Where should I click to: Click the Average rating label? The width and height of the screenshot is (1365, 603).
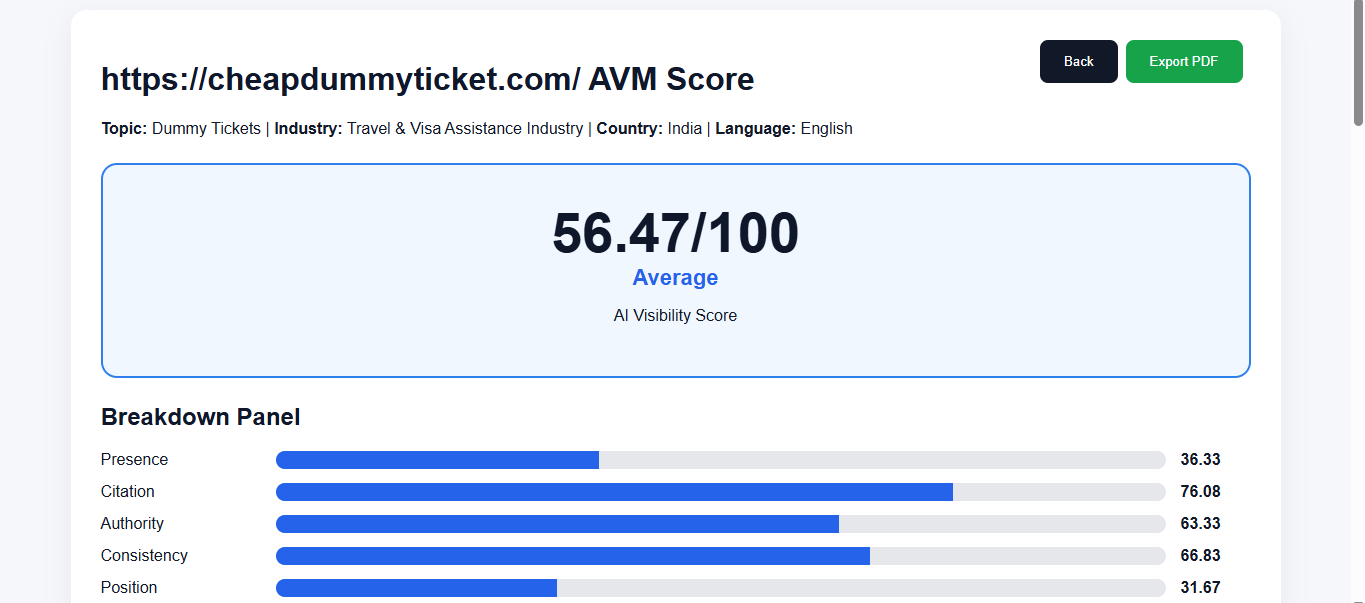point(675,278)
